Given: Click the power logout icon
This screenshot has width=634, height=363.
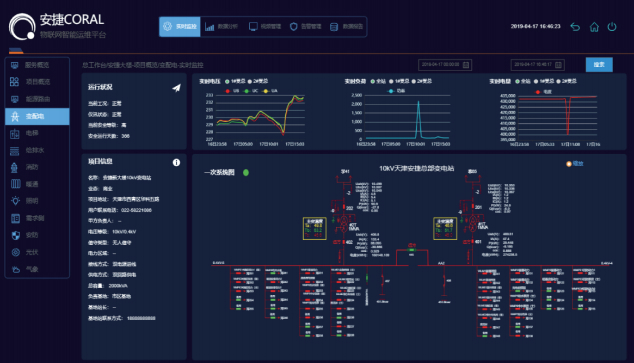Looking at the screenshot, I should point(612,27).
